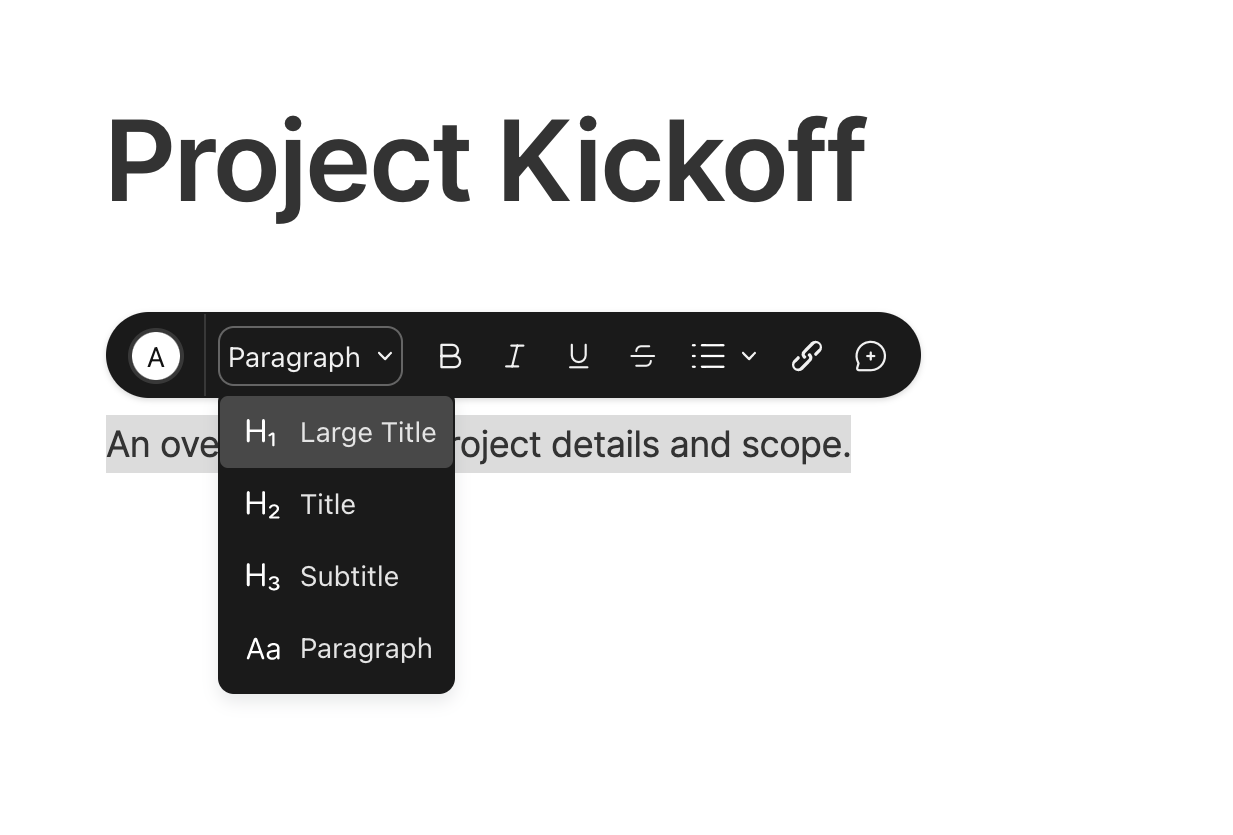The image size is (1233, 835).
Task: Toggle bold formatting
Action: click(x=450, y=356)
